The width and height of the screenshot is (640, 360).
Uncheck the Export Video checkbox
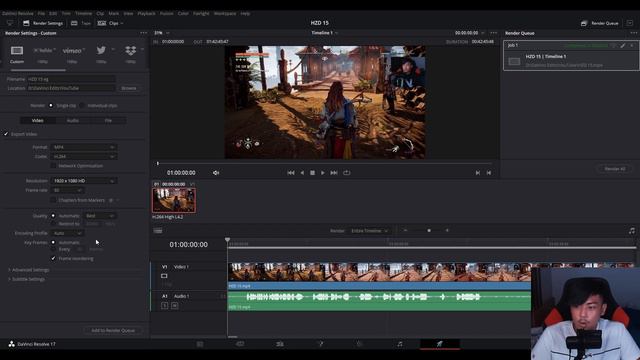[x=6, y=134]
